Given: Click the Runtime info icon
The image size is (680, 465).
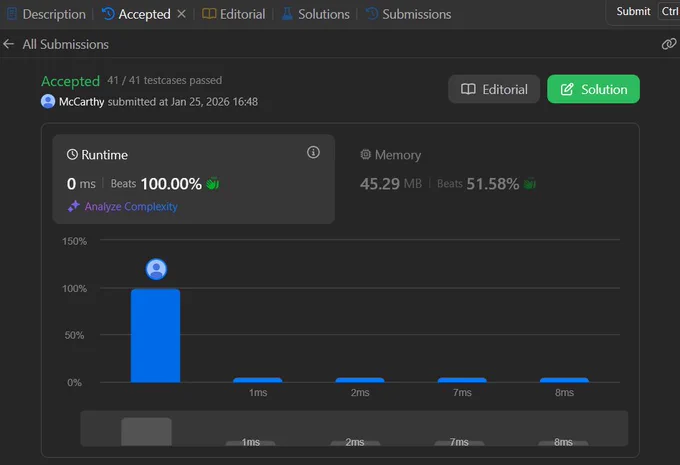Looking at the screenshot, I should coord(313,152).
